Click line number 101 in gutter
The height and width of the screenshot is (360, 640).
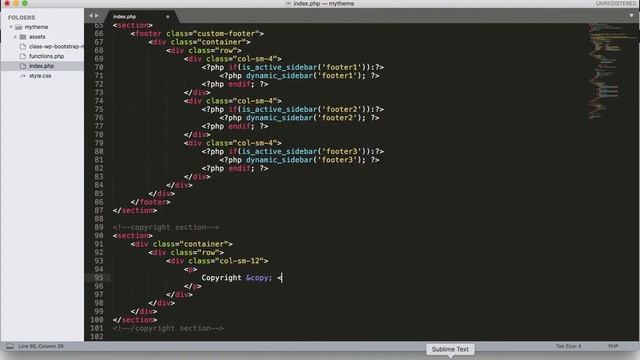[x=97, y=328]
